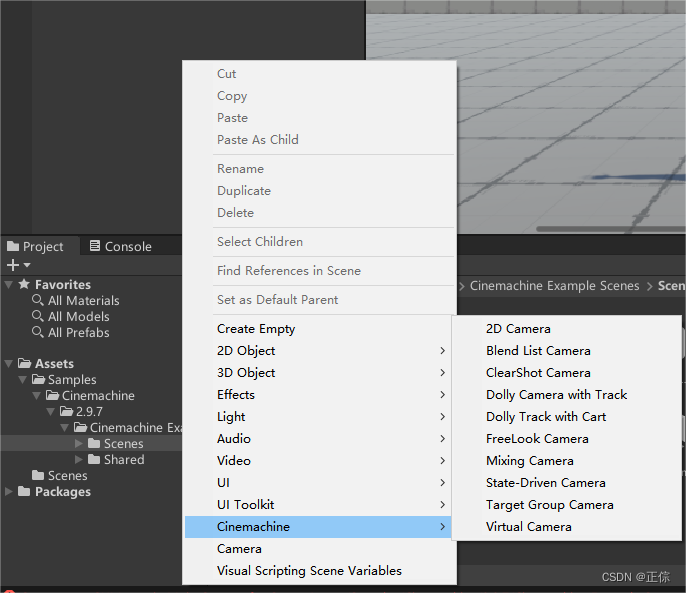Screen dimensions: 686x593
Task: Click the All Materials magnifier icon
Action: point(38,300)
